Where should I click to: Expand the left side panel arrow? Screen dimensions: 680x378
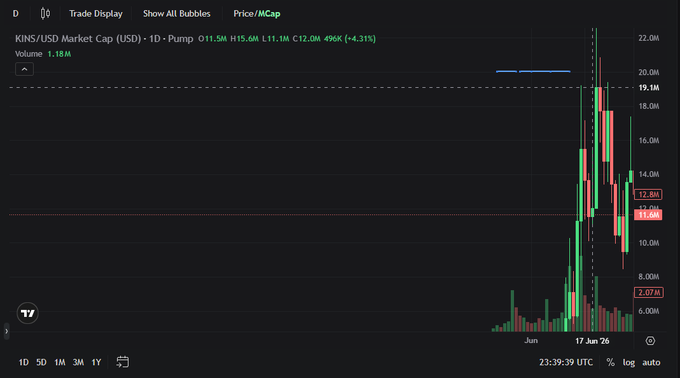pos(6,331)
